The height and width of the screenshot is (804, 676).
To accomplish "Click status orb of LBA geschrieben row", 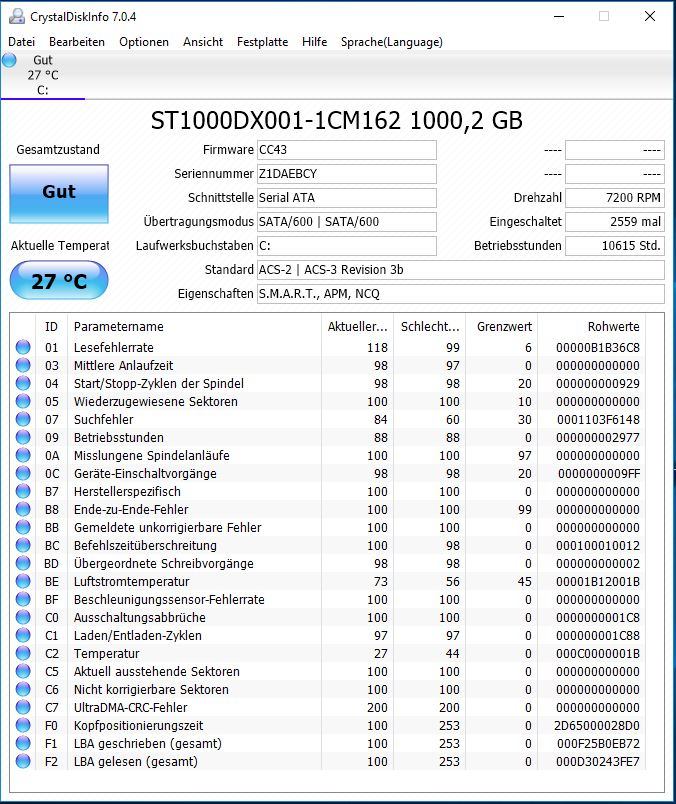I will click(23, 743).
